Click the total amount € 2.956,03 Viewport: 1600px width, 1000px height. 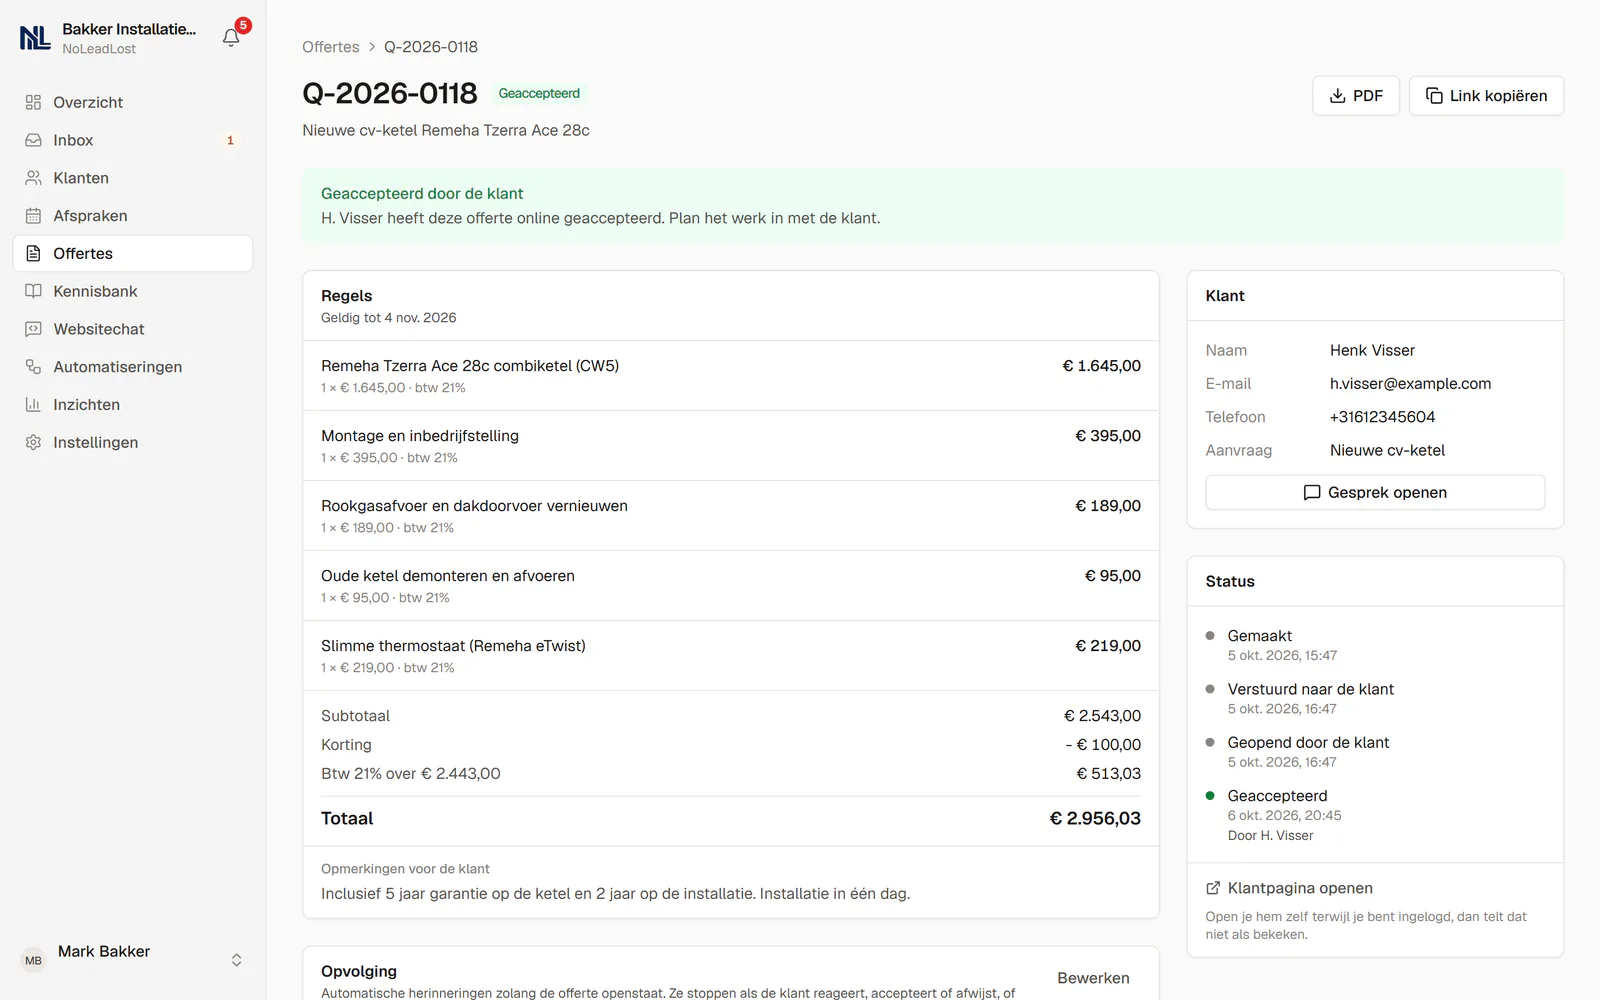pyautogui.click(x=1095, y=818)
